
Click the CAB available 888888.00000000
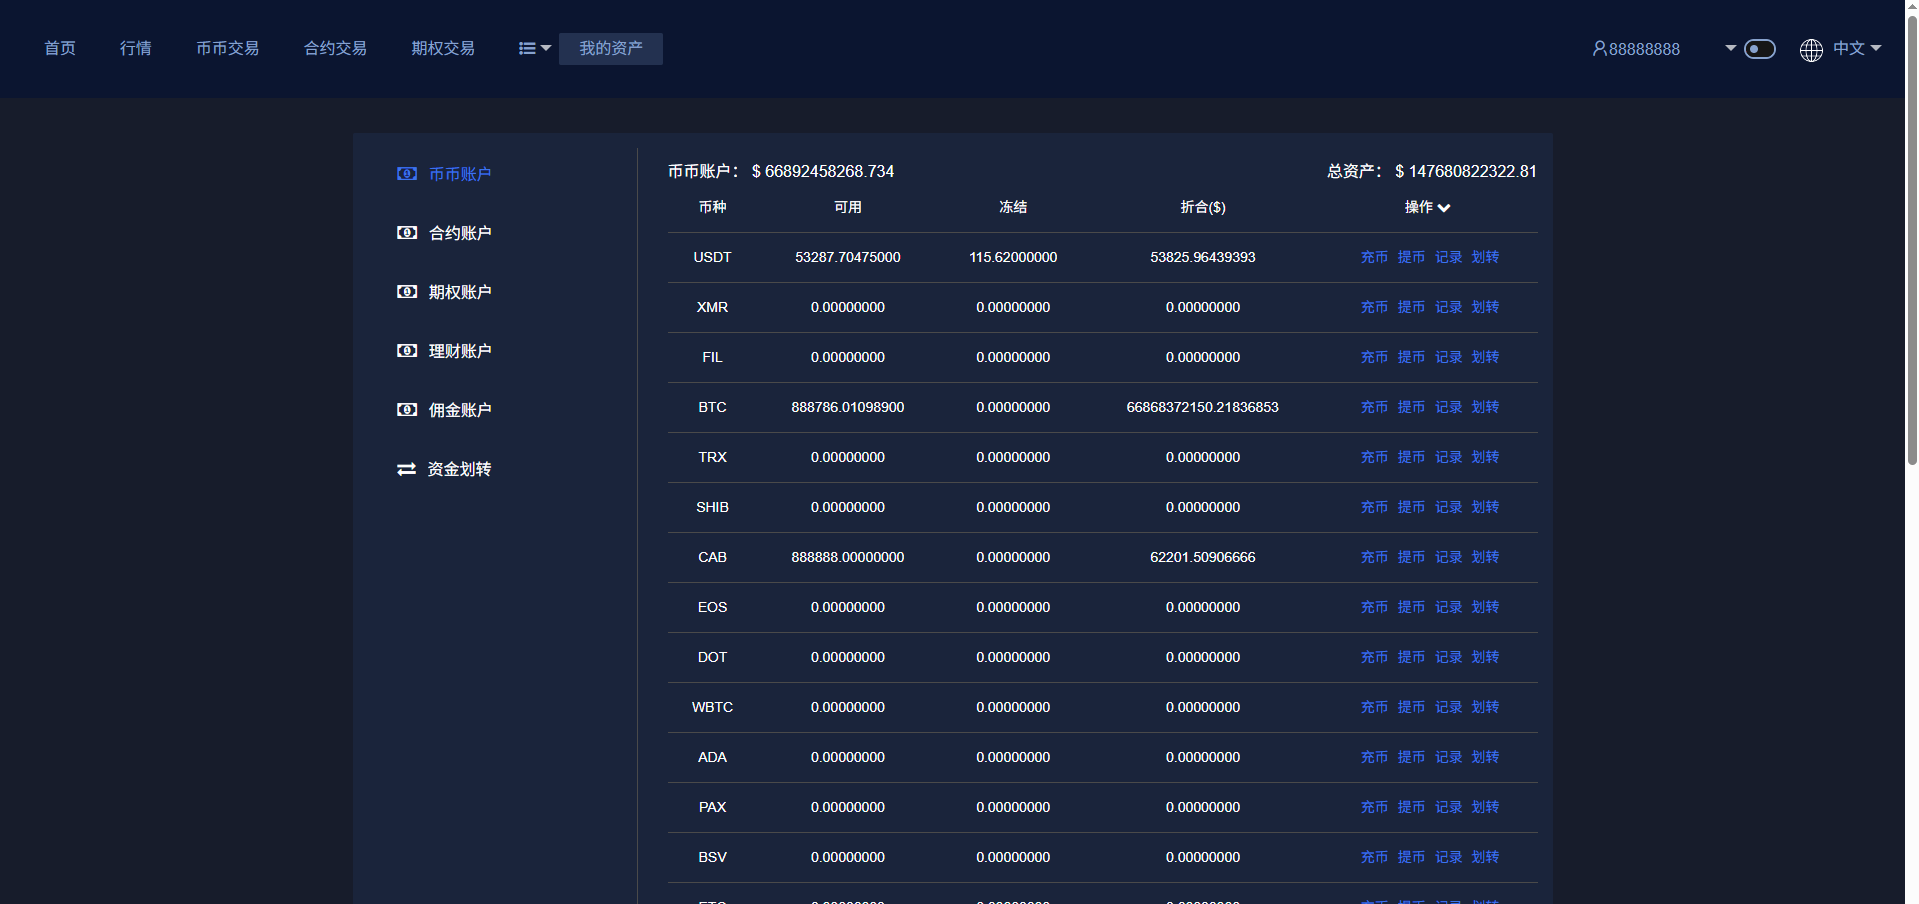[x=848, y=557]
